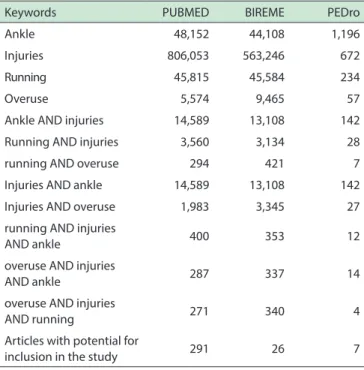The image size is (364, 370).
Task: Select BIREME value 340 in last overuse row
Action: click(274, 311)
